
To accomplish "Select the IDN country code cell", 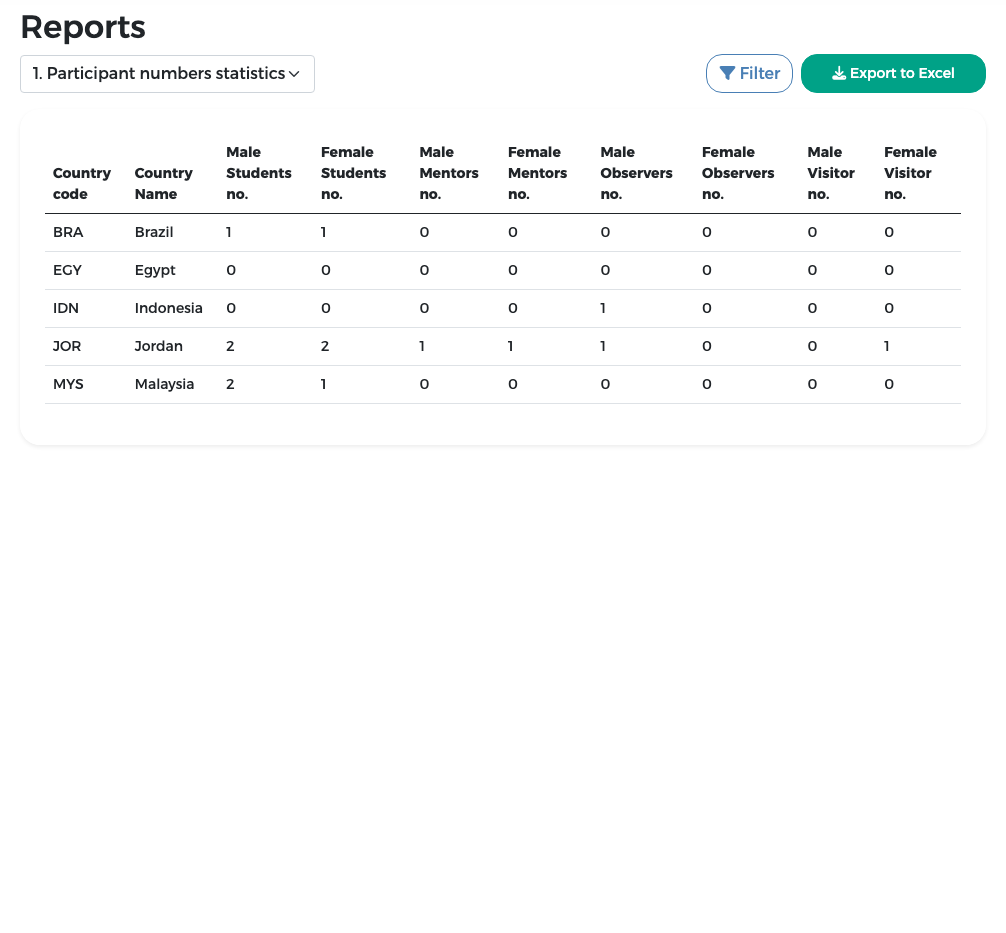I will click(65, 308).
